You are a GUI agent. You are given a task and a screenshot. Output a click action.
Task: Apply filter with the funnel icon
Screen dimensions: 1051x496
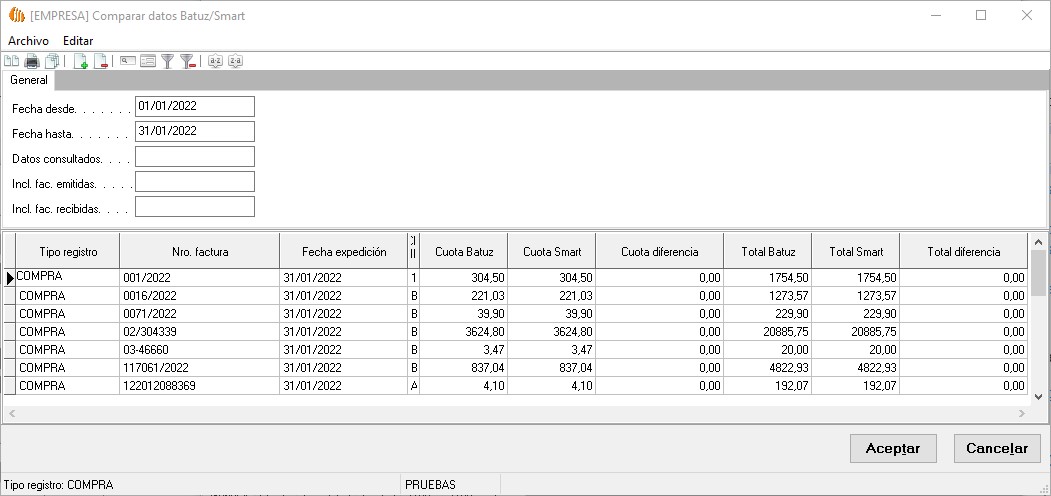pyautogui.click(x=168, y=62)
